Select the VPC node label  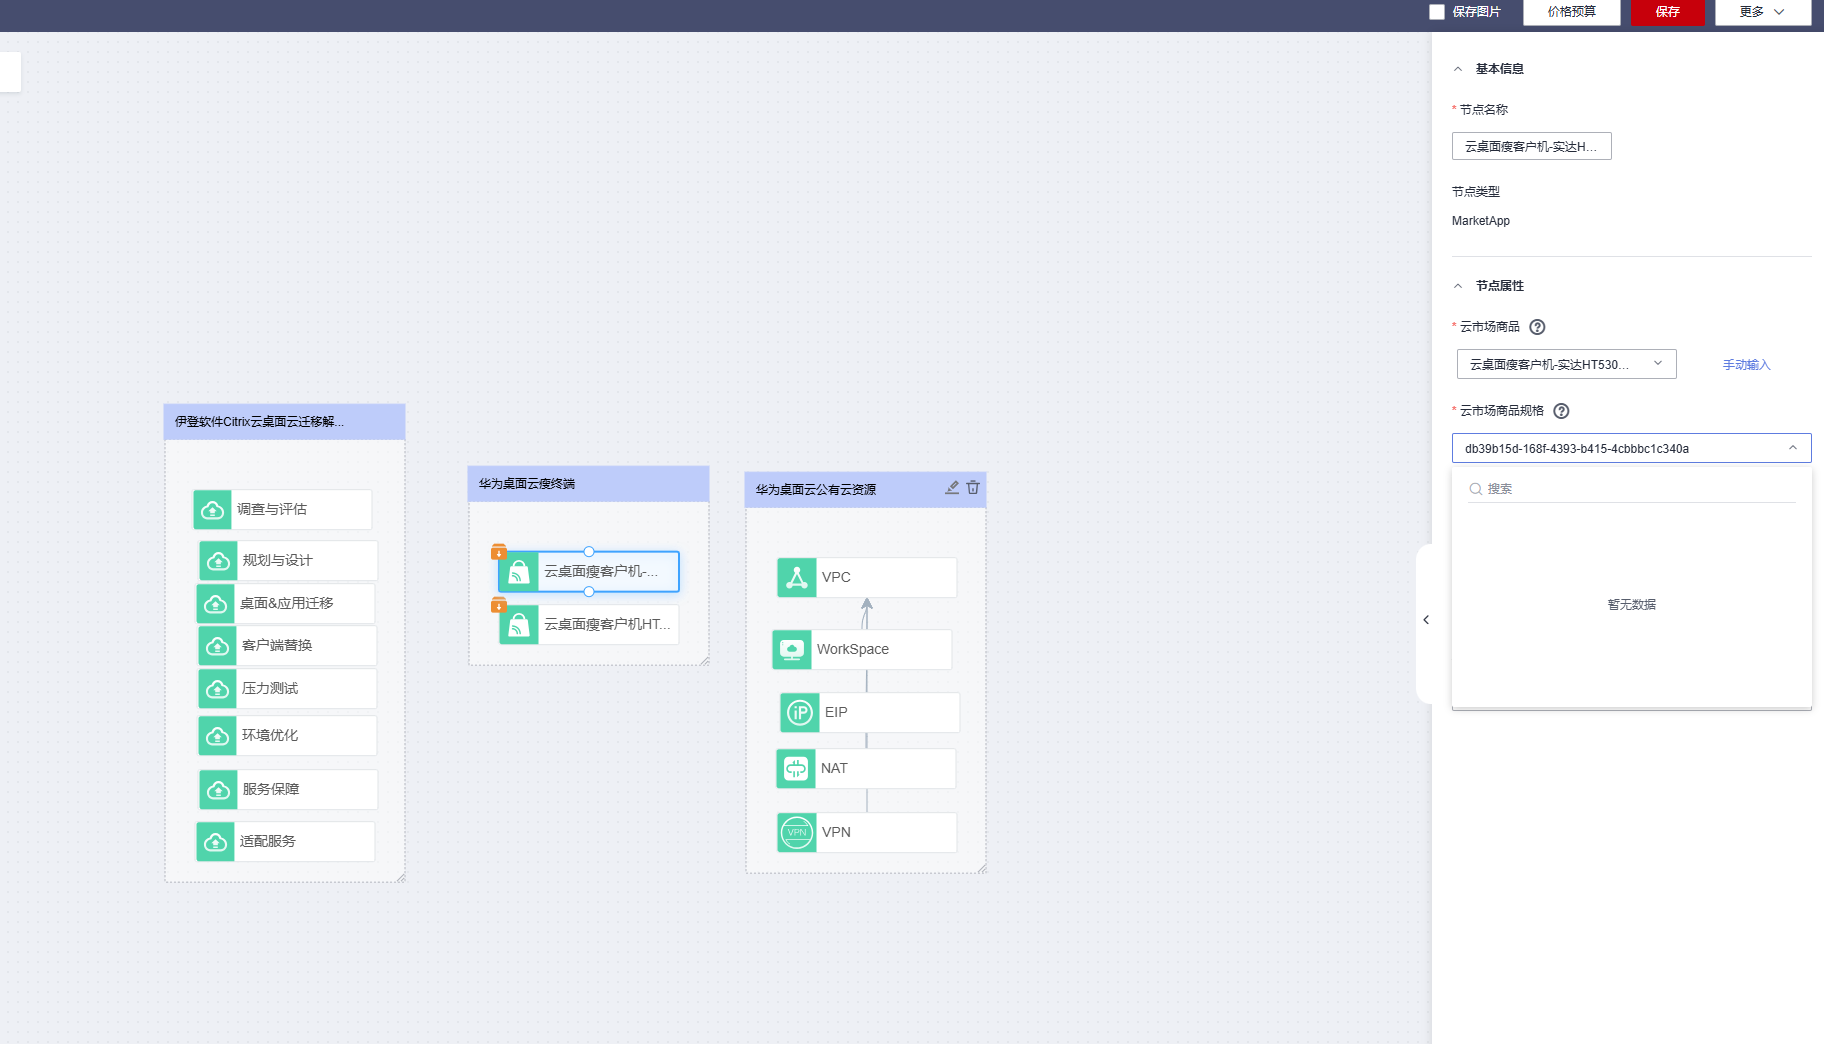836,578
